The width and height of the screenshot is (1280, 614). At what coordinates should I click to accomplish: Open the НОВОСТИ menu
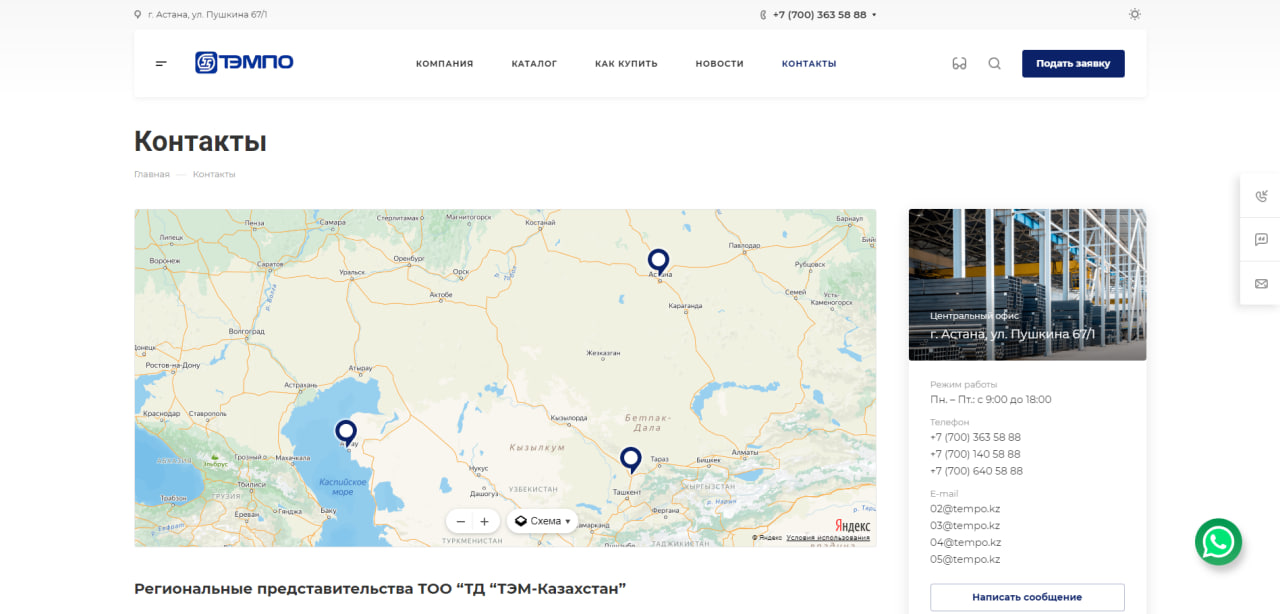720,63
